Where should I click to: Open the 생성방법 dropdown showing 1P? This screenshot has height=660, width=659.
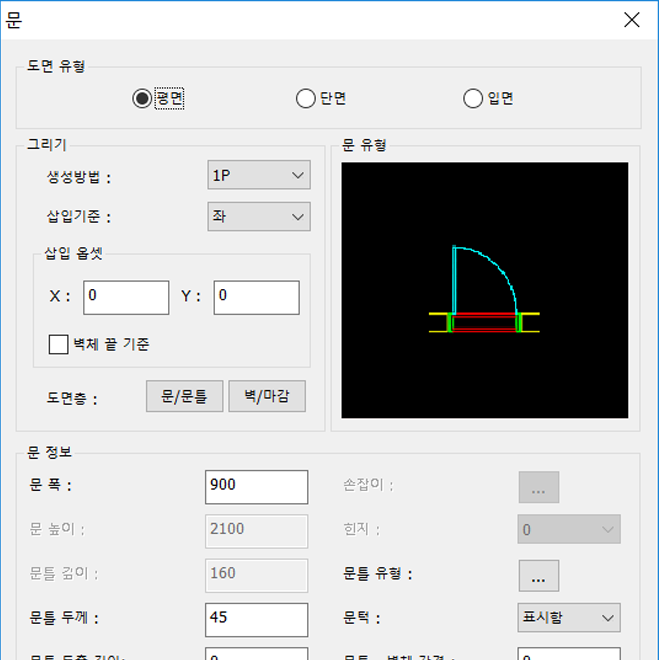[x=259, y=175]
